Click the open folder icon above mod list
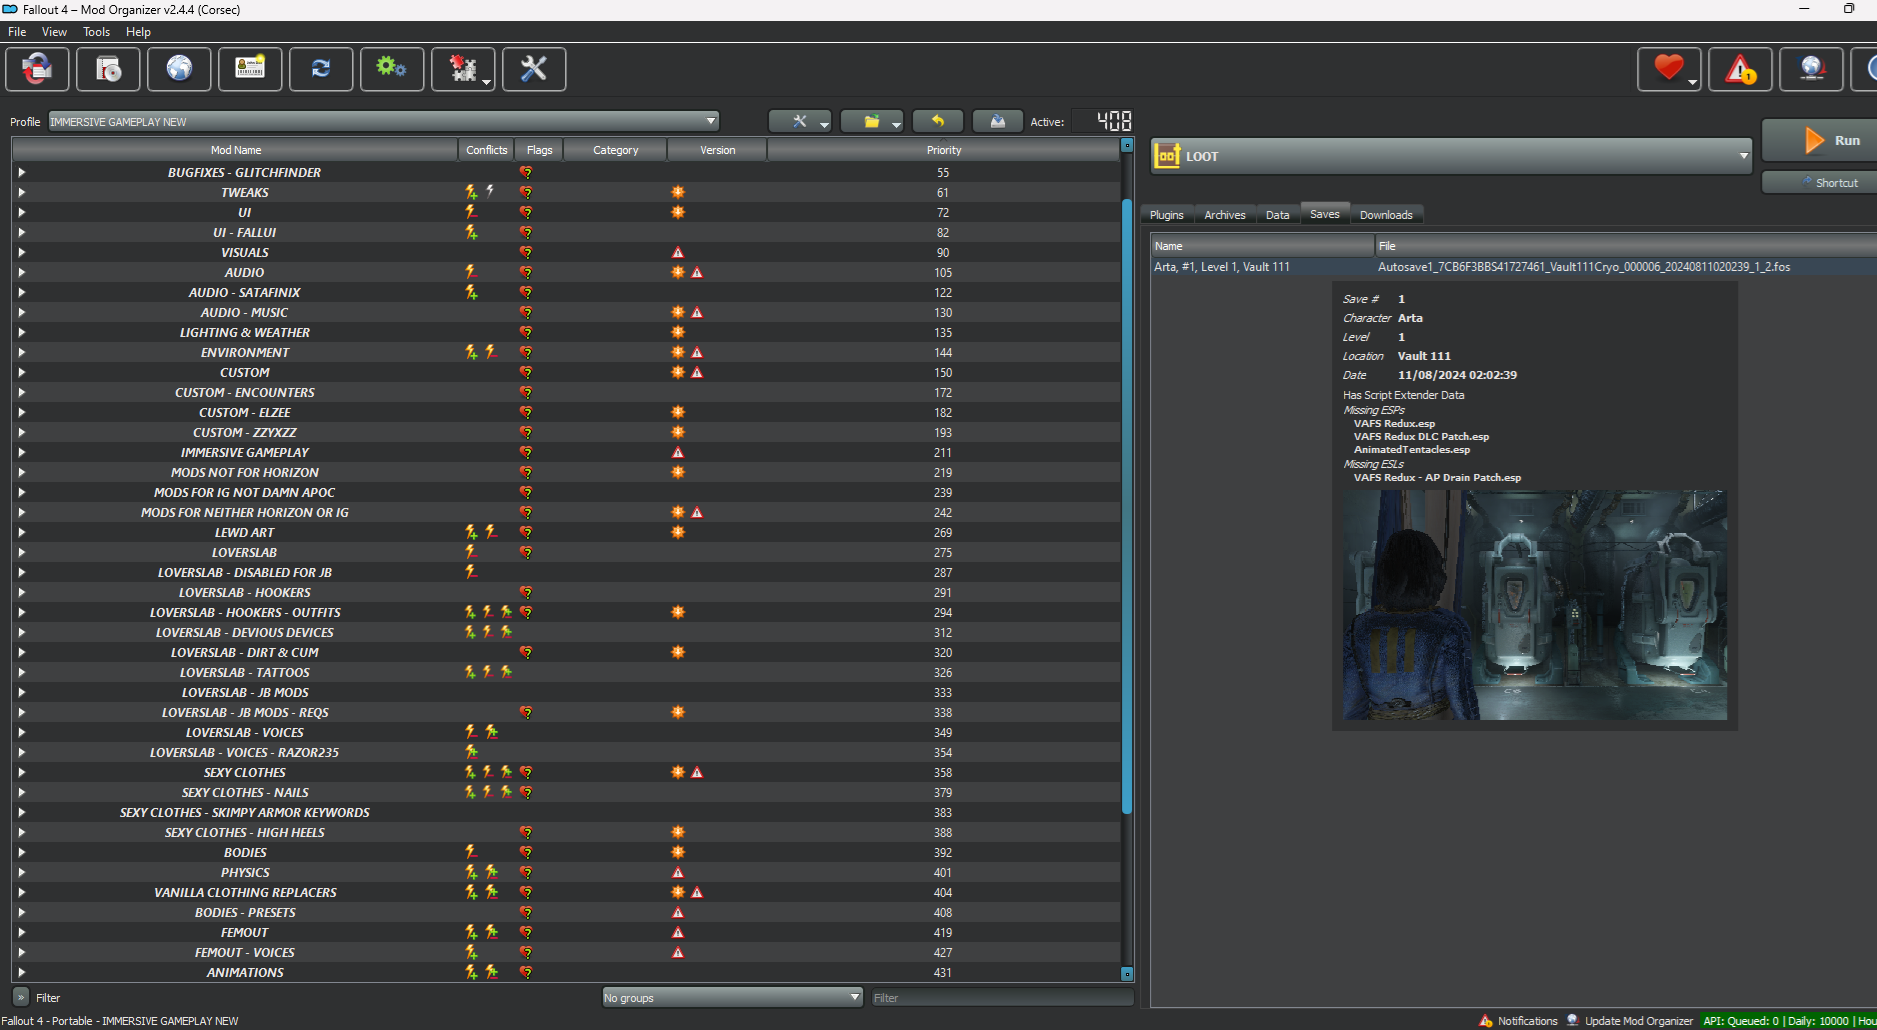Screen dimensions: 1877x1030 (x=872, y=121)
